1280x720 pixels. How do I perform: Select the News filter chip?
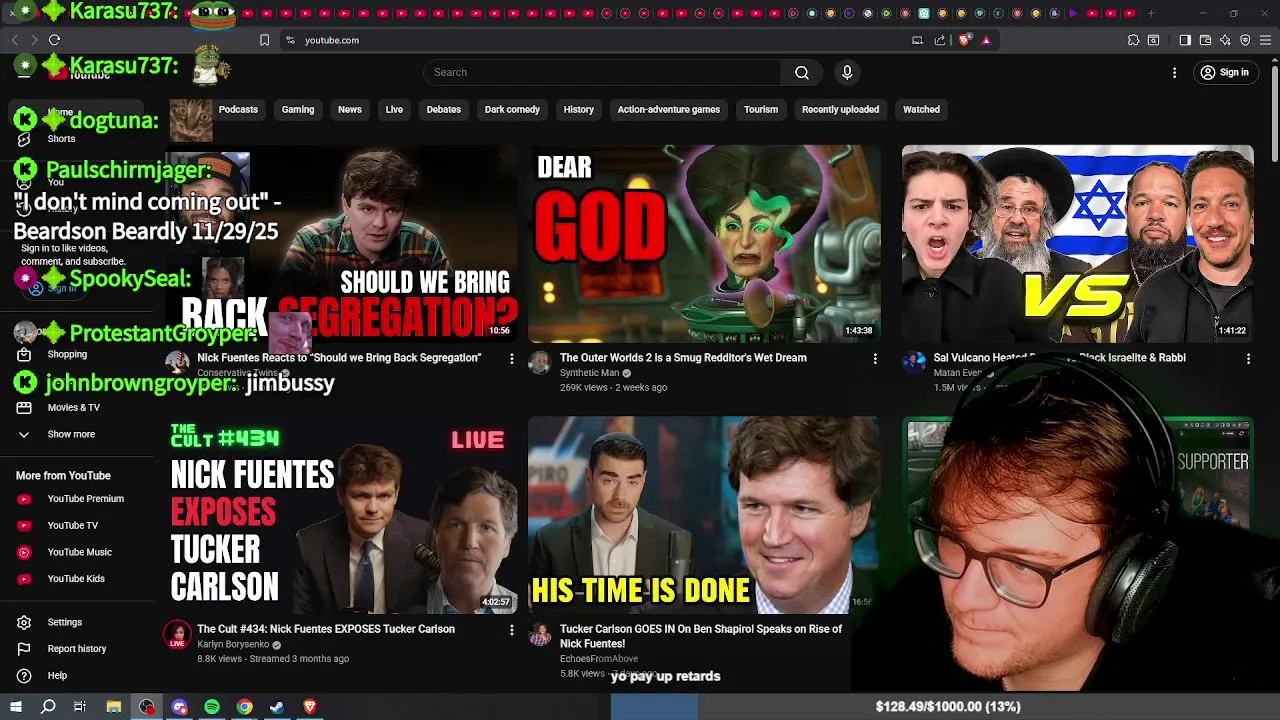pyautogui.click(x=350, y=109)
